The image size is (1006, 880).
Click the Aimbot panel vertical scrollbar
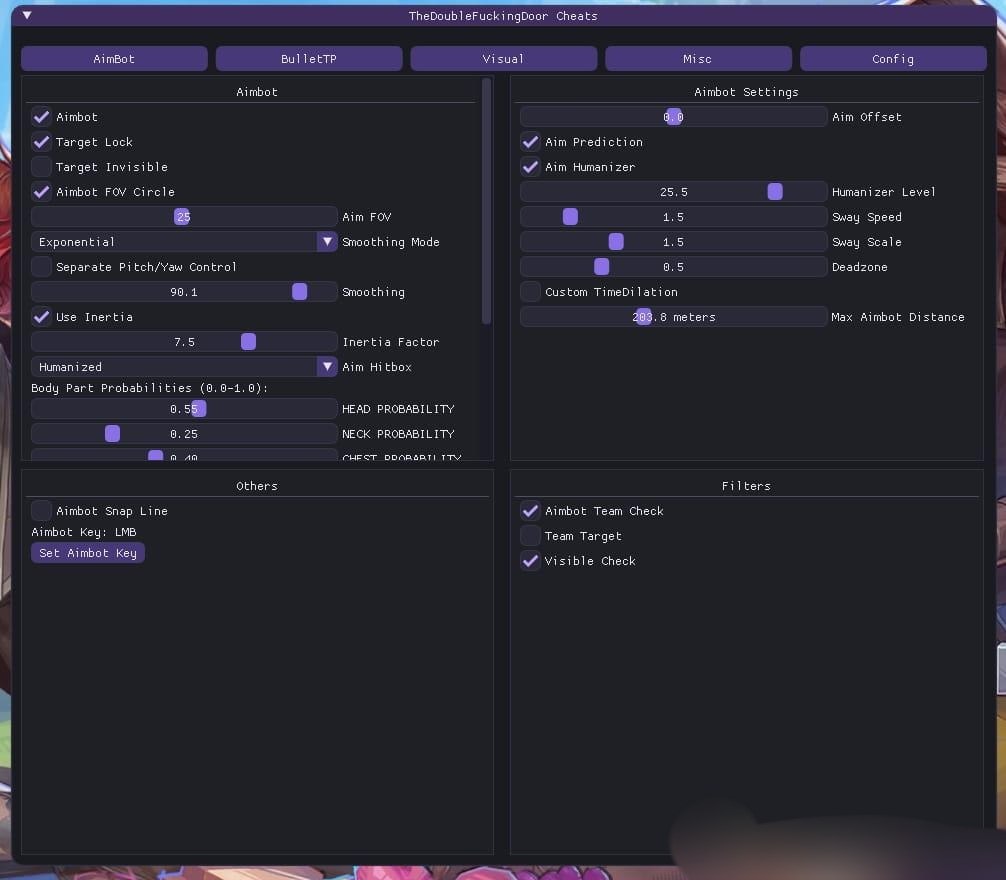click(x=487, y=200)
